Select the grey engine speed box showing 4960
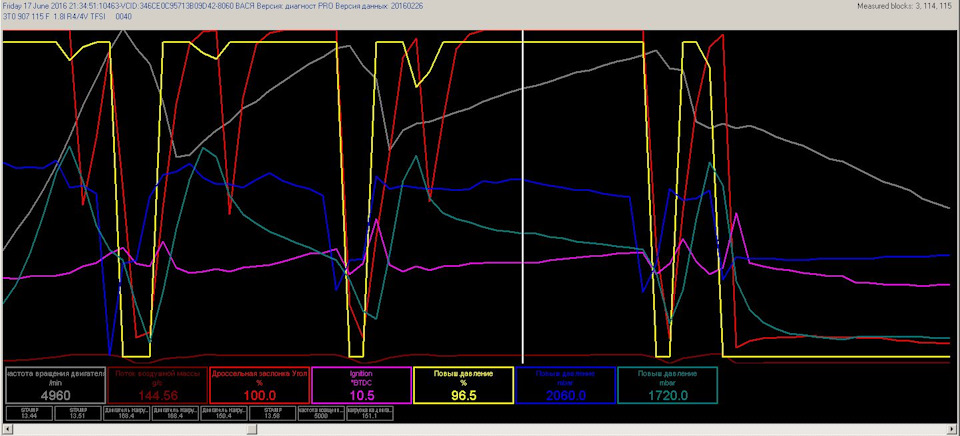 [x=54, y=385]
